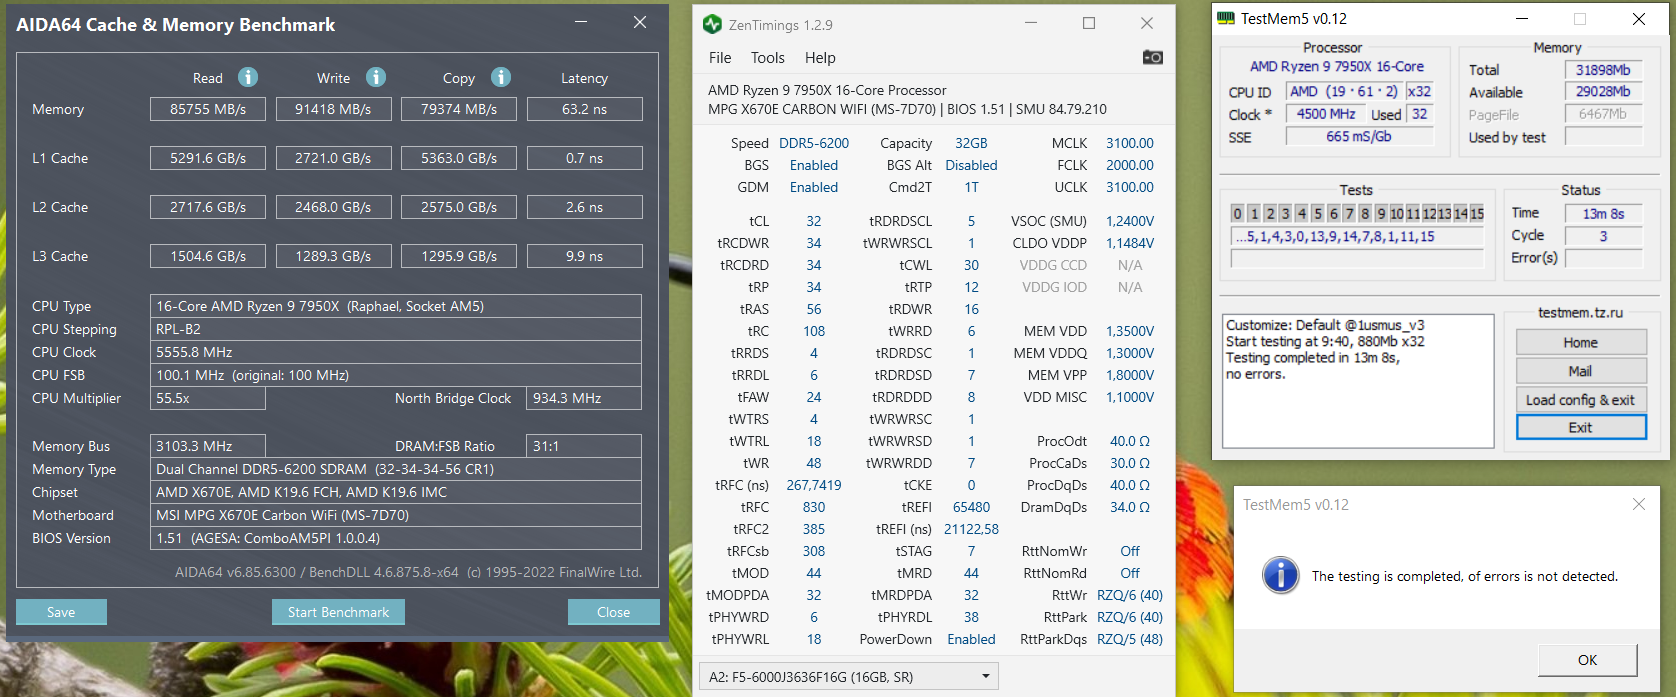The image size is (1676, 697).
Task: Click the Memory Read value 85755 MB/s
Action: click(x=208, y=109)
